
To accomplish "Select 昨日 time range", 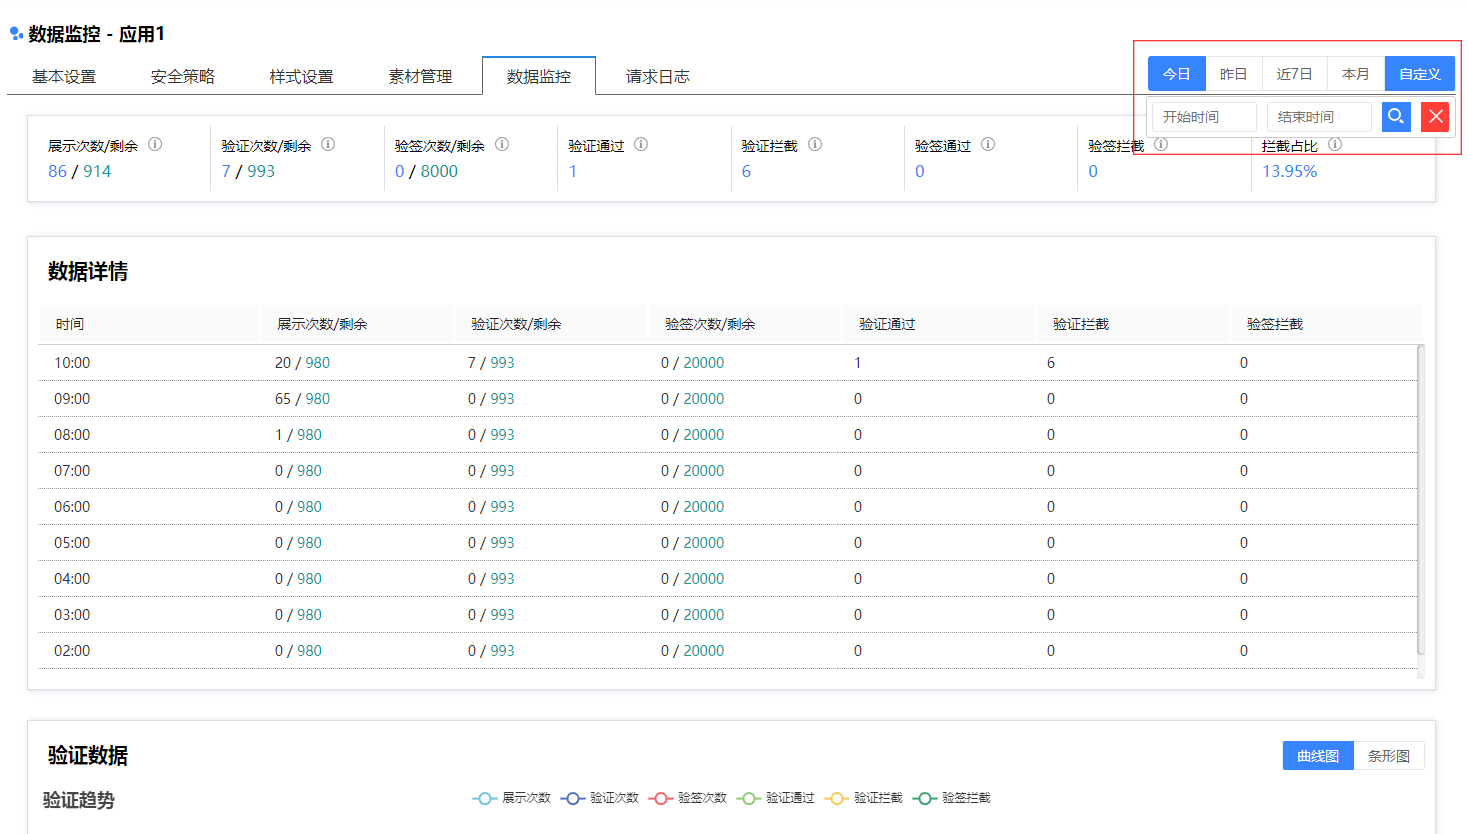I will point(1234,74).
